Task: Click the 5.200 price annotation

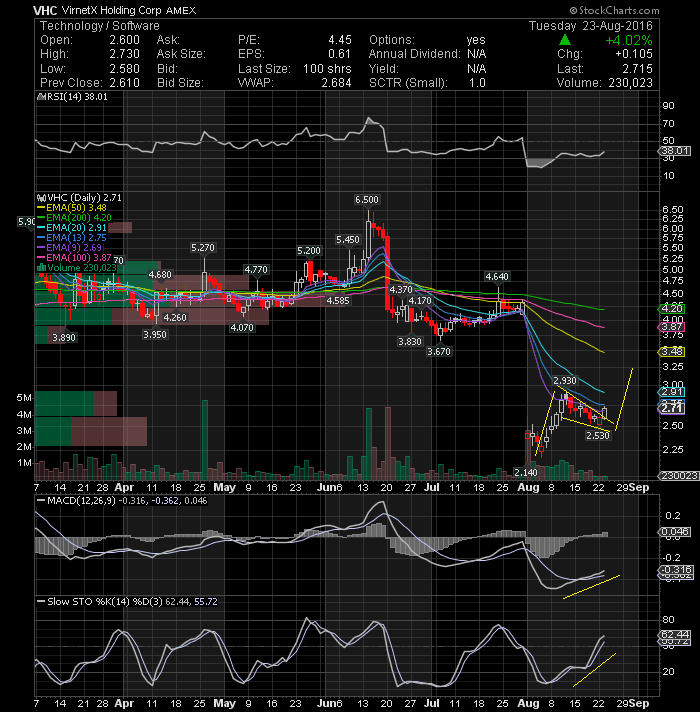Action: pos(309,251)
